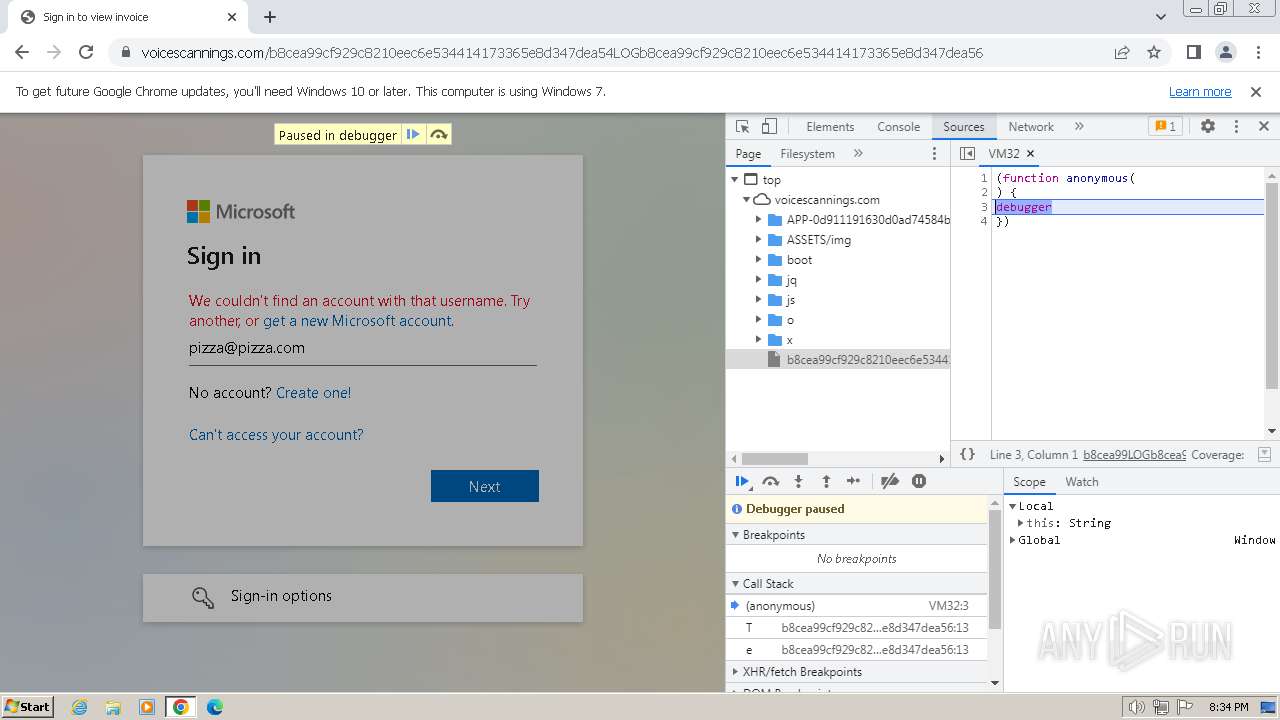The height and width of the screenshot is (720, 1280).
Task: Step over from the page overlay
Action: 438,135
